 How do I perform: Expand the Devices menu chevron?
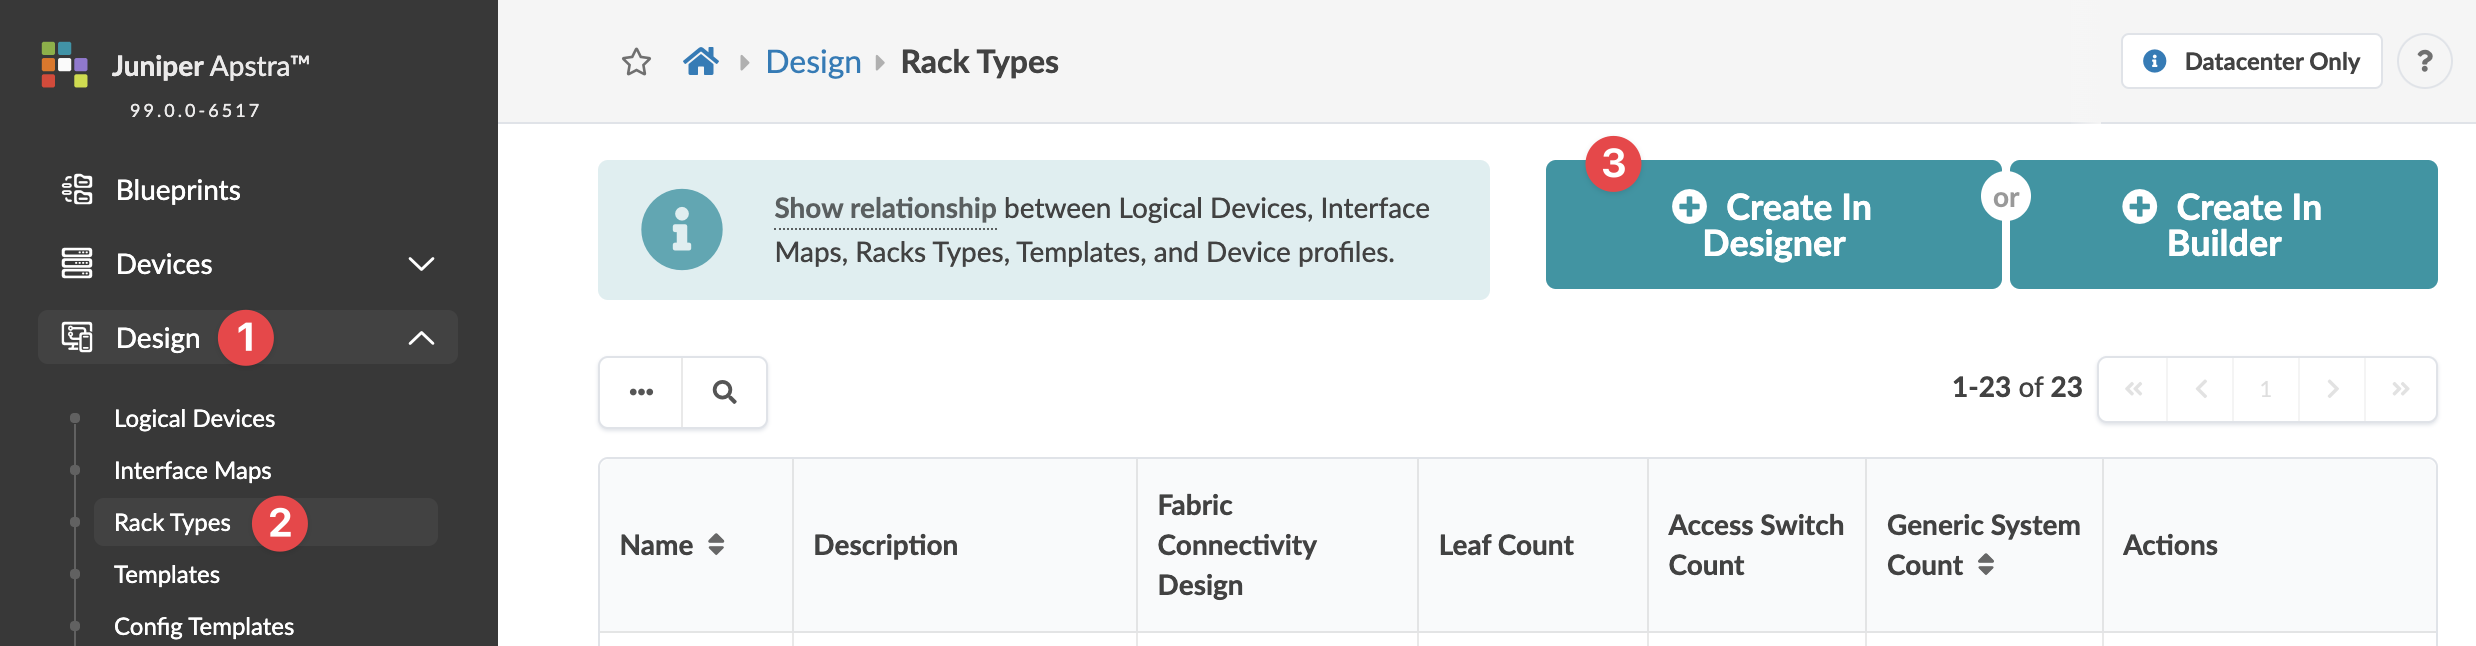(421, 264)
